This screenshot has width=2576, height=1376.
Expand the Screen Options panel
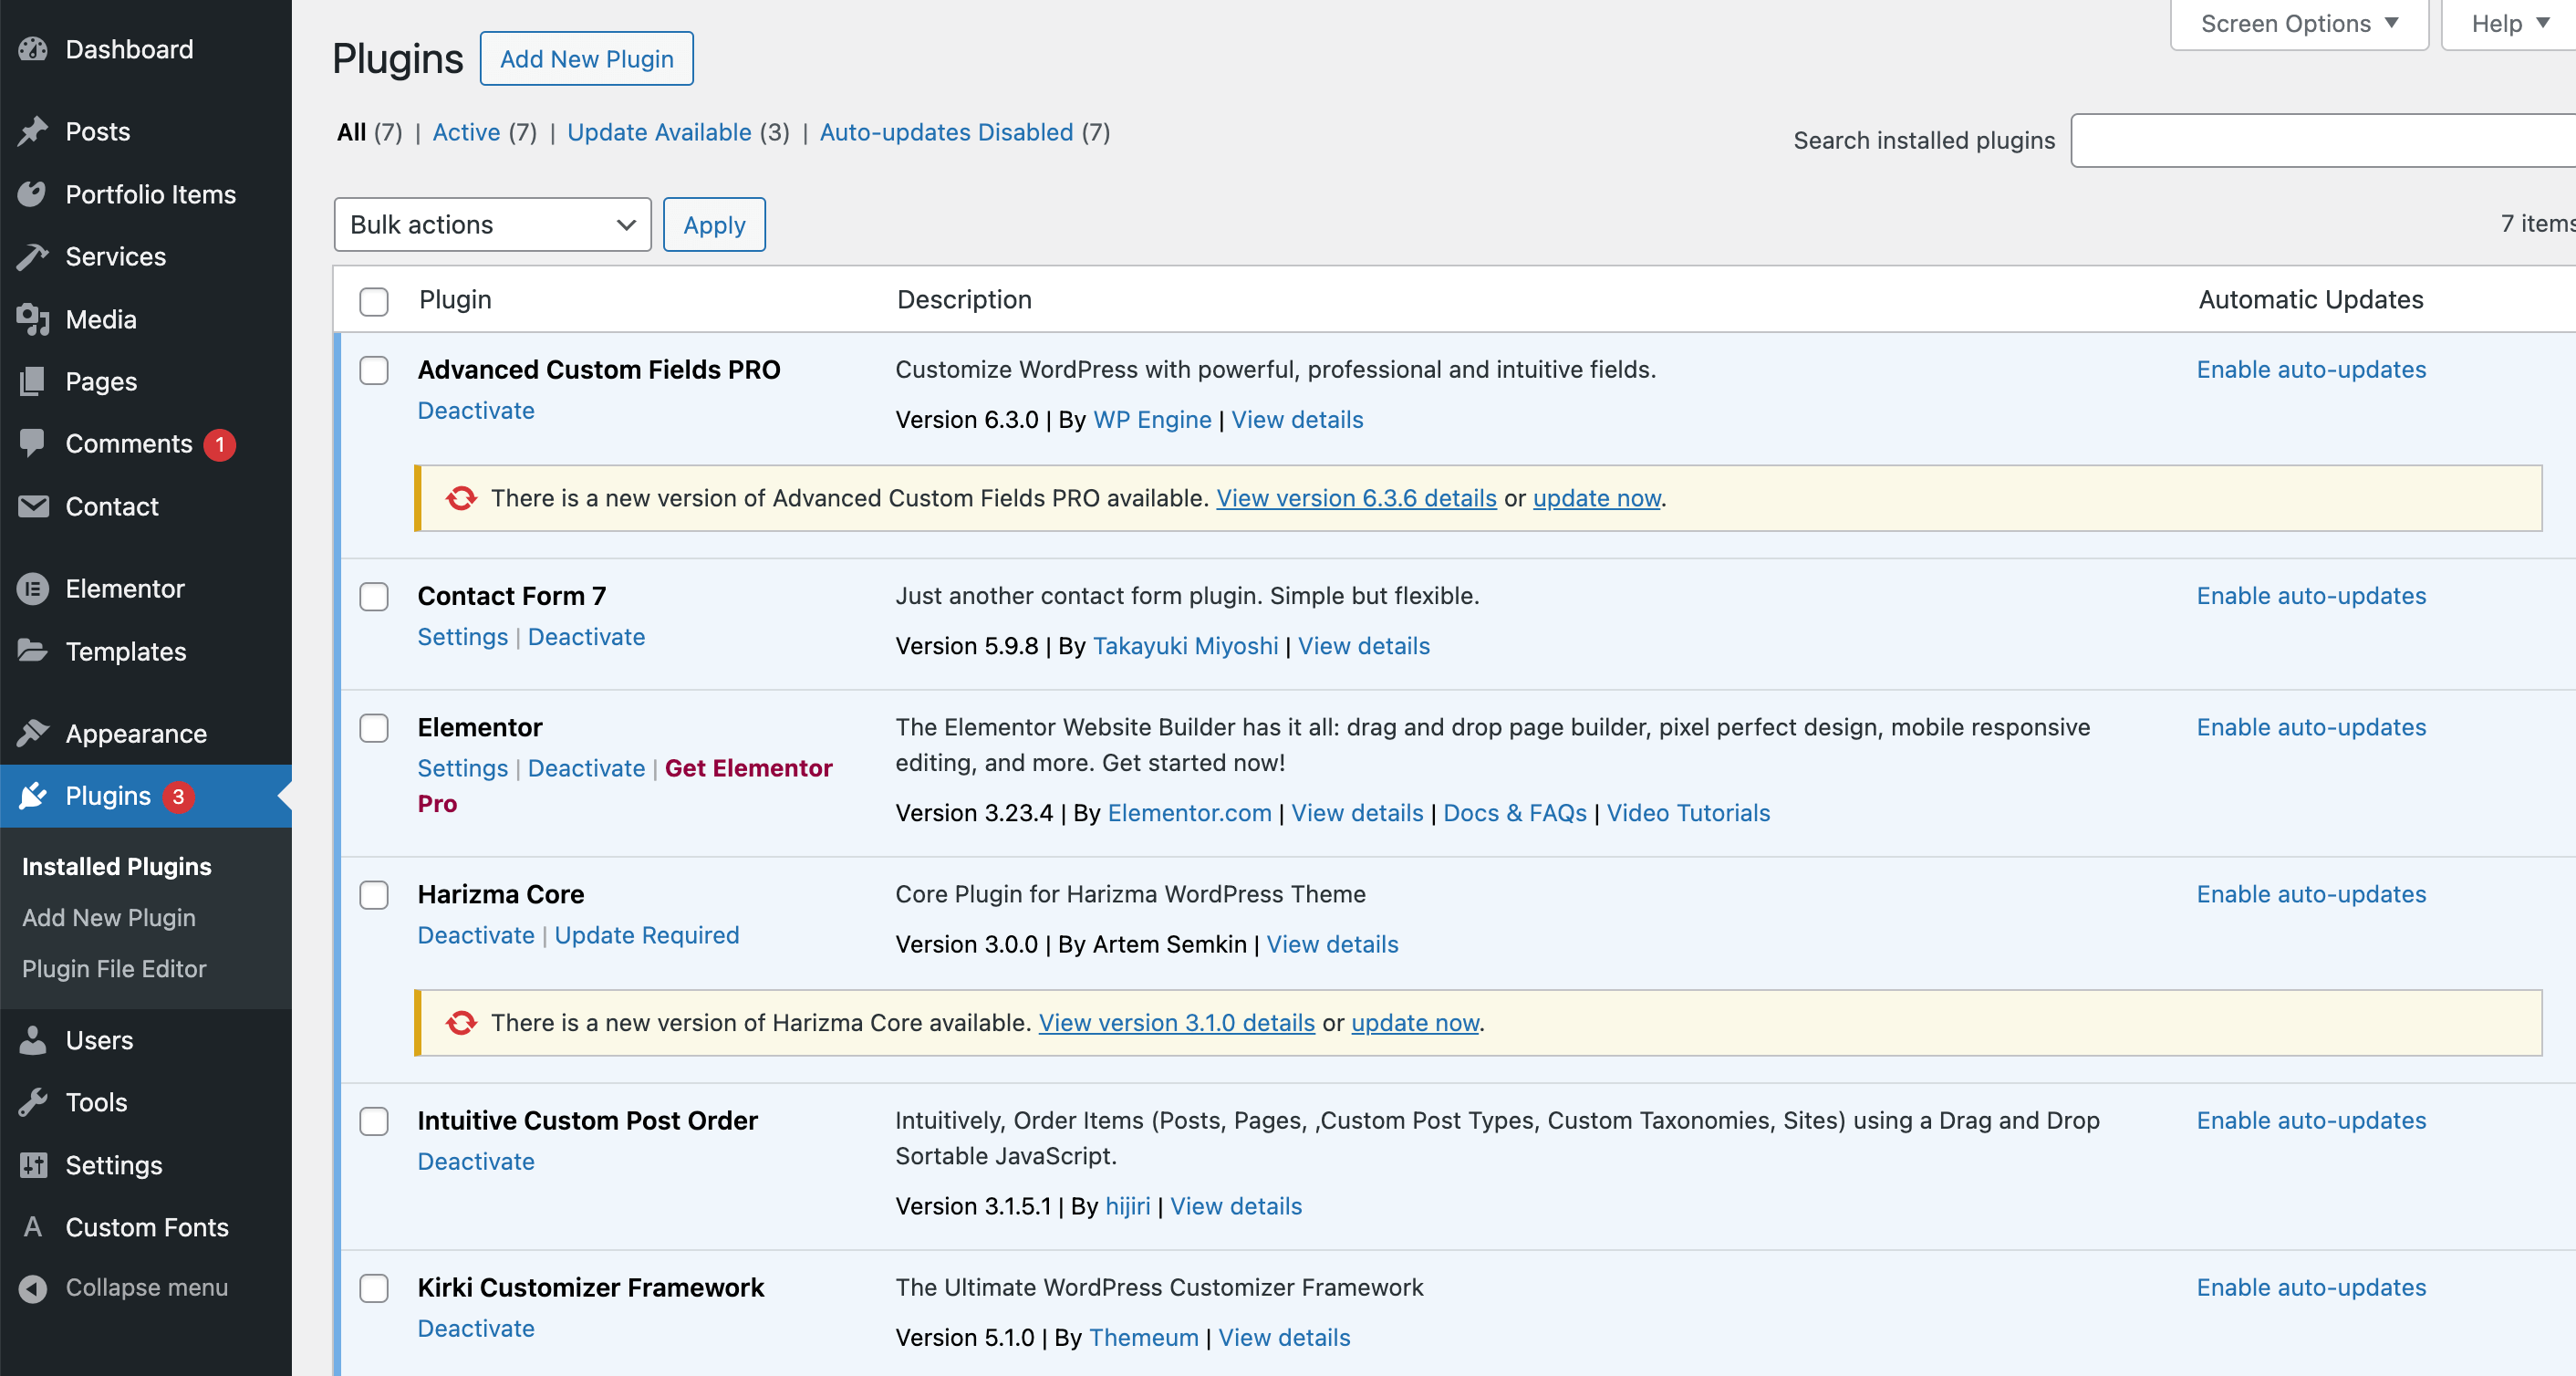(x=2298, y=24)
